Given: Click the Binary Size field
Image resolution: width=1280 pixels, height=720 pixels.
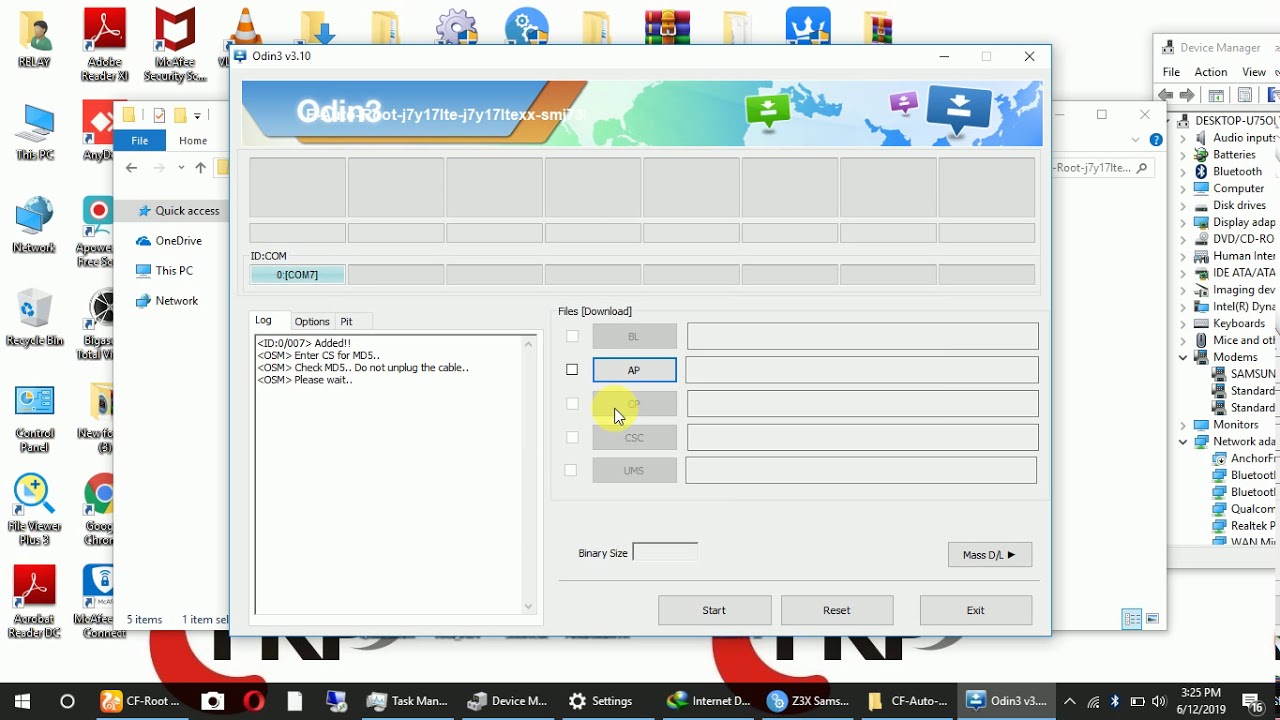Looking at the screenshot, I should (x=665, y=552).
